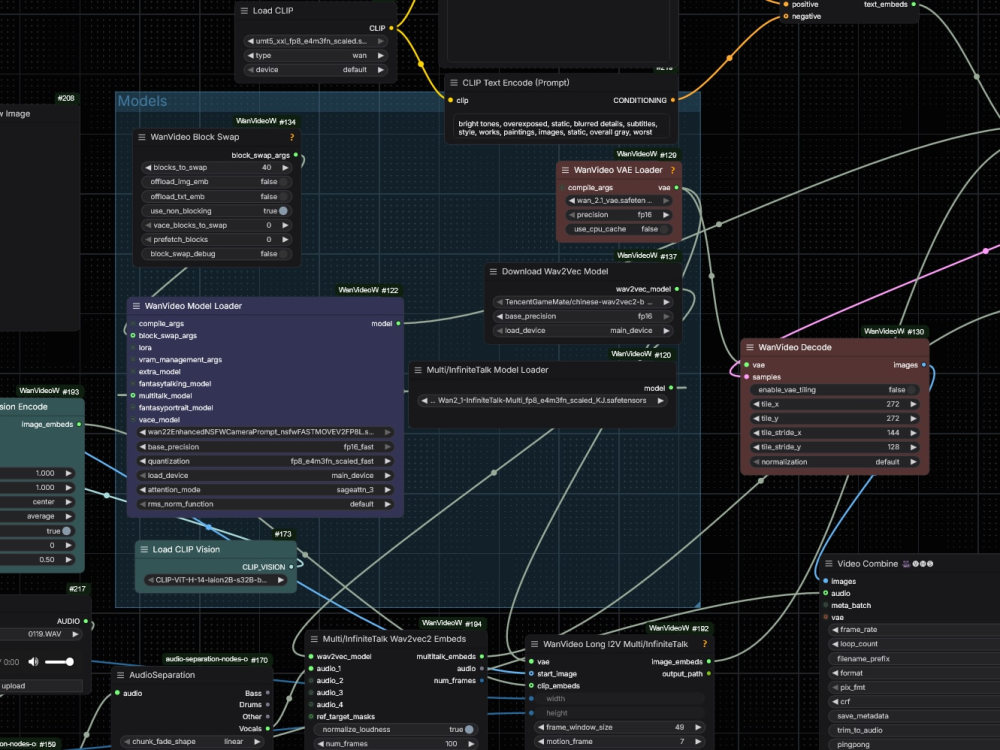Screen dimensions: 1000x750
Task: Open the 0119.WAV audio file selector
Action: click(x=41, y=635)
